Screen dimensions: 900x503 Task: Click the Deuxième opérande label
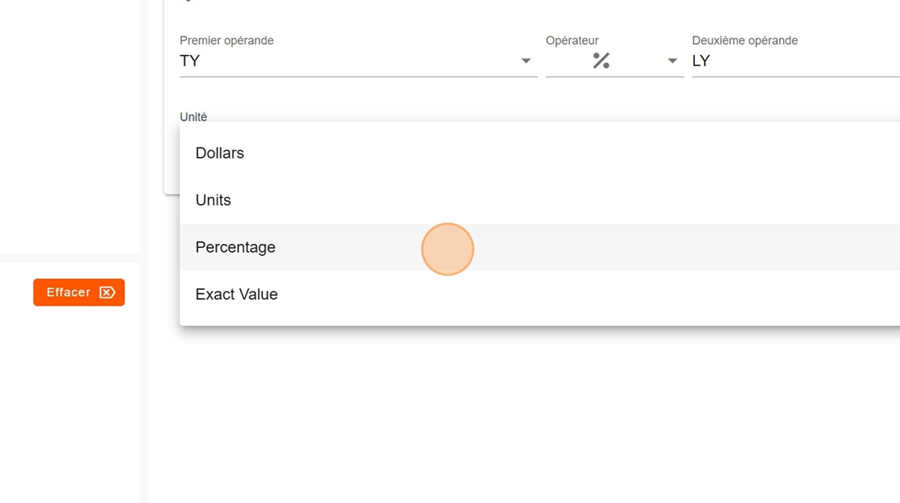pos(745,41)
